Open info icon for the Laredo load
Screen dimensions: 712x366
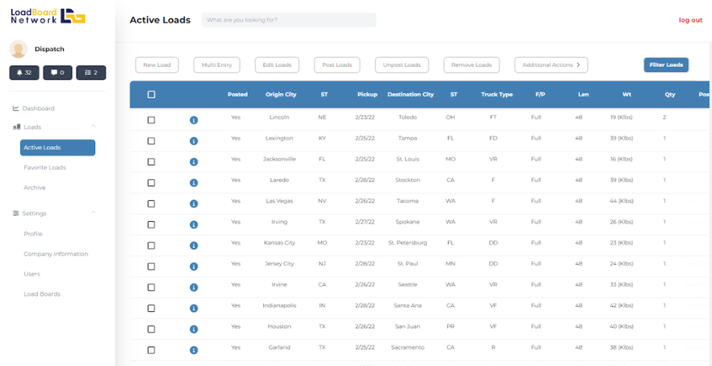pos(194,183)
